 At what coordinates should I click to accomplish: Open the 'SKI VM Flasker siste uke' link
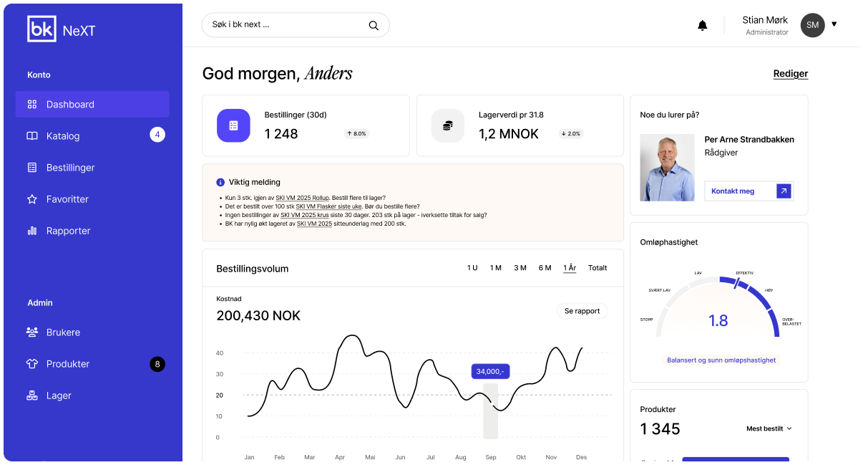(x=329, y=206)
